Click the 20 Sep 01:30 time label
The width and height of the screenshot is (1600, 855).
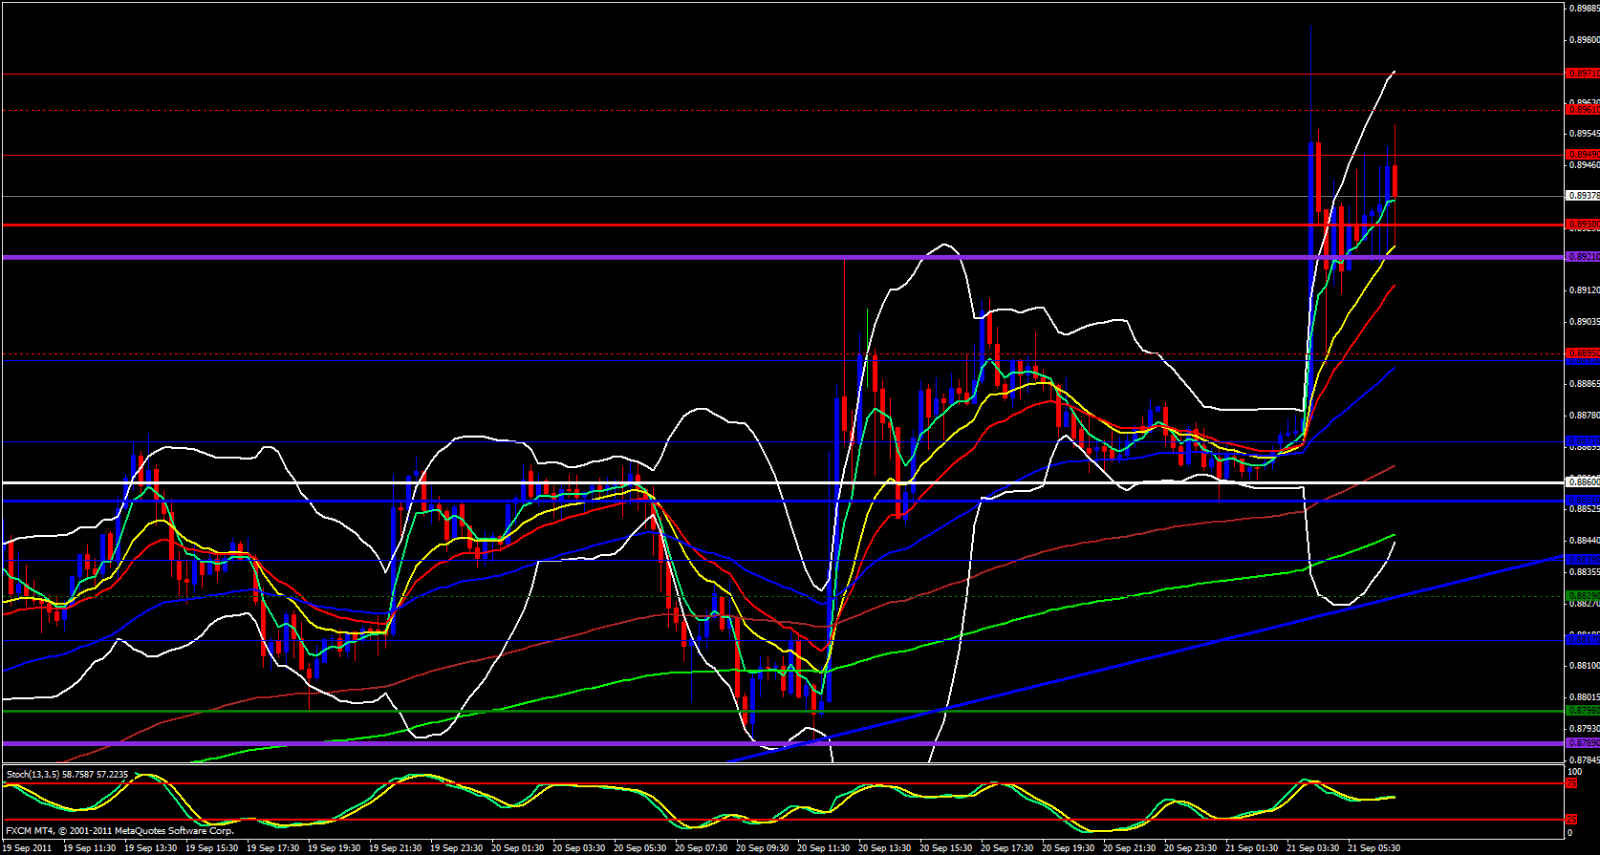tap(518, 848)
